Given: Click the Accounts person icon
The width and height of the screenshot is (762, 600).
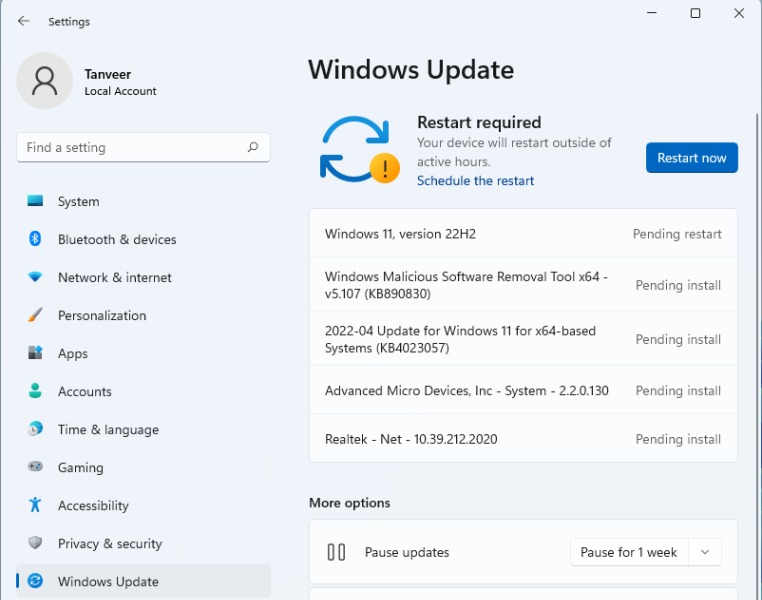Looking at the screenshot, I should click(35, 391).
